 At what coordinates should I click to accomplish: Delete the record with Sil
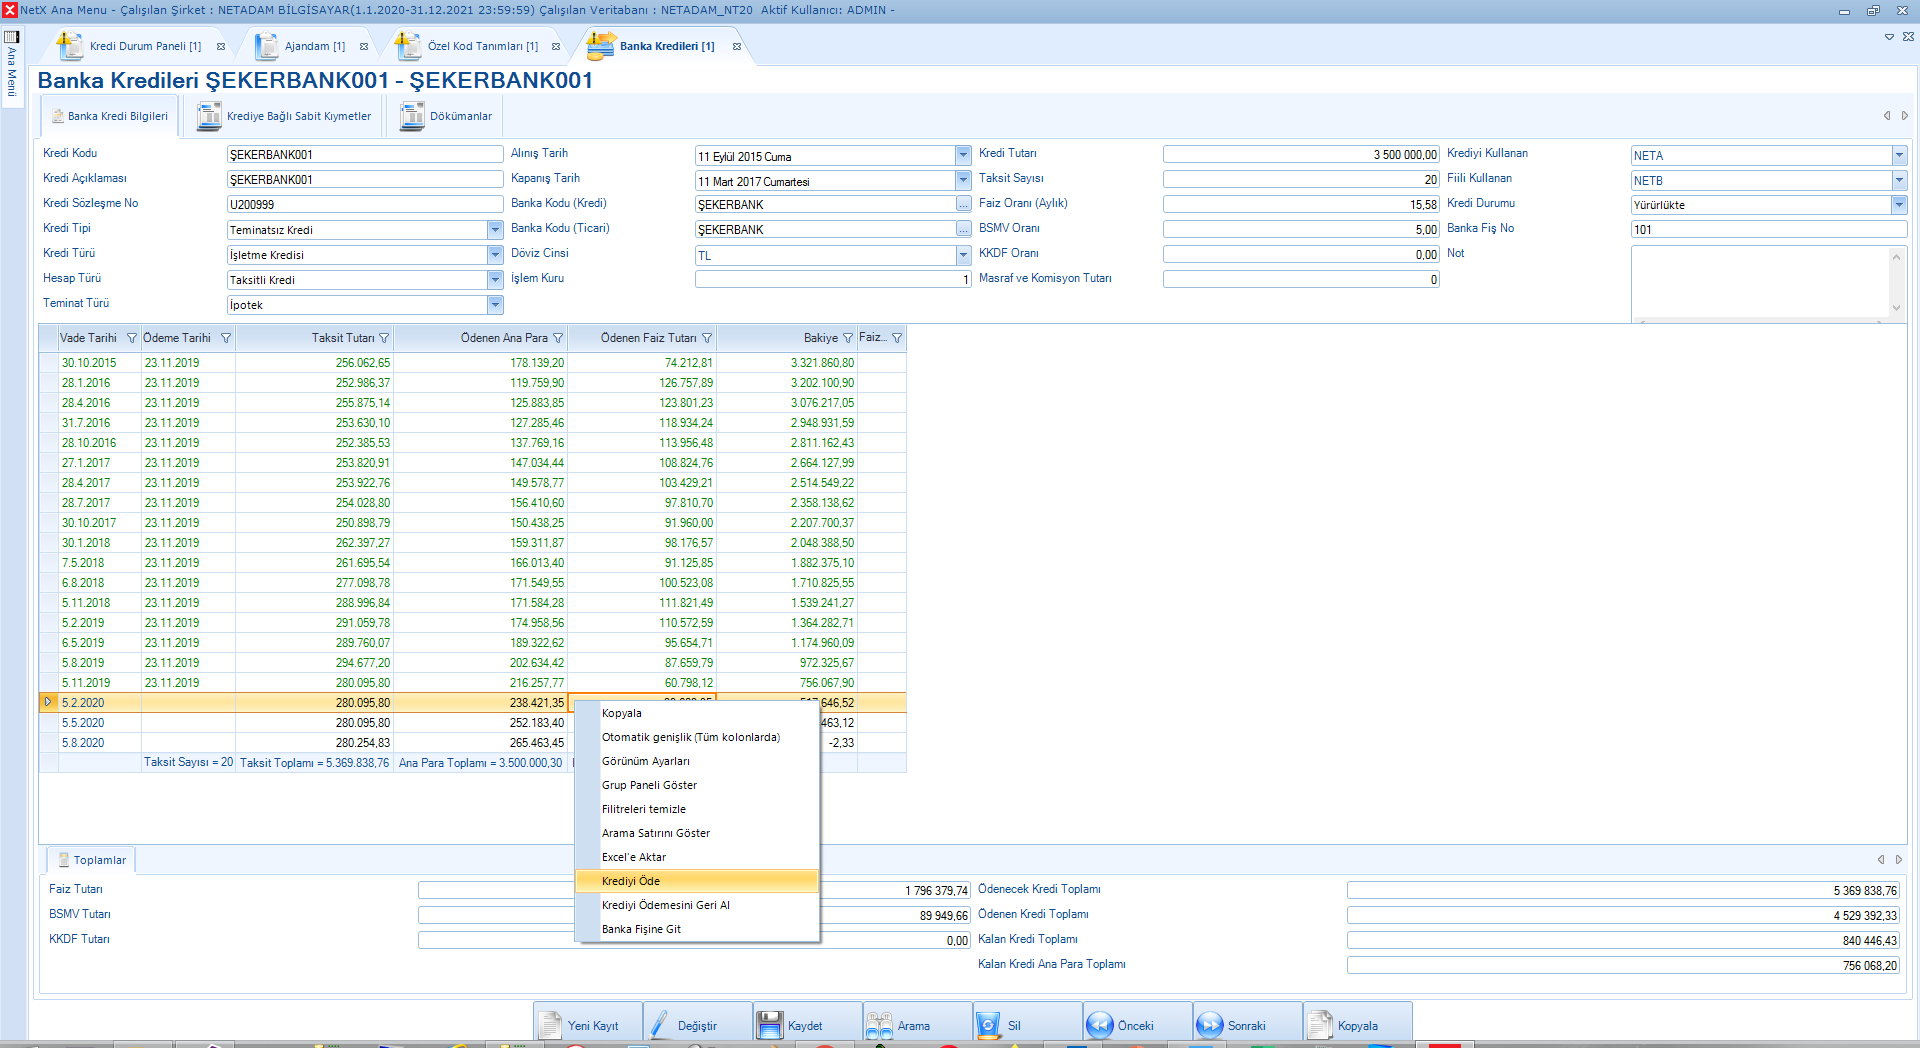pyautogui.click(x=1028, y=1025)
